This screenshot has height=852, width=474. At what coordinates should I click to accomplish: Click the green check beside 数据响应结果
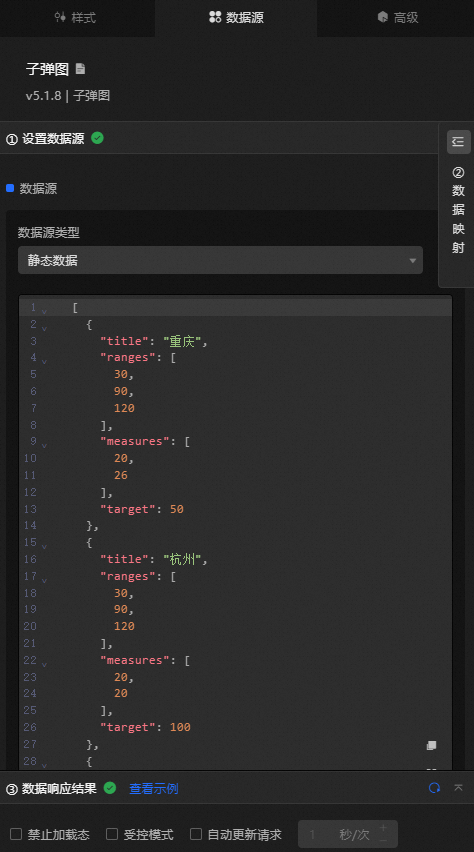coord(110,788)
